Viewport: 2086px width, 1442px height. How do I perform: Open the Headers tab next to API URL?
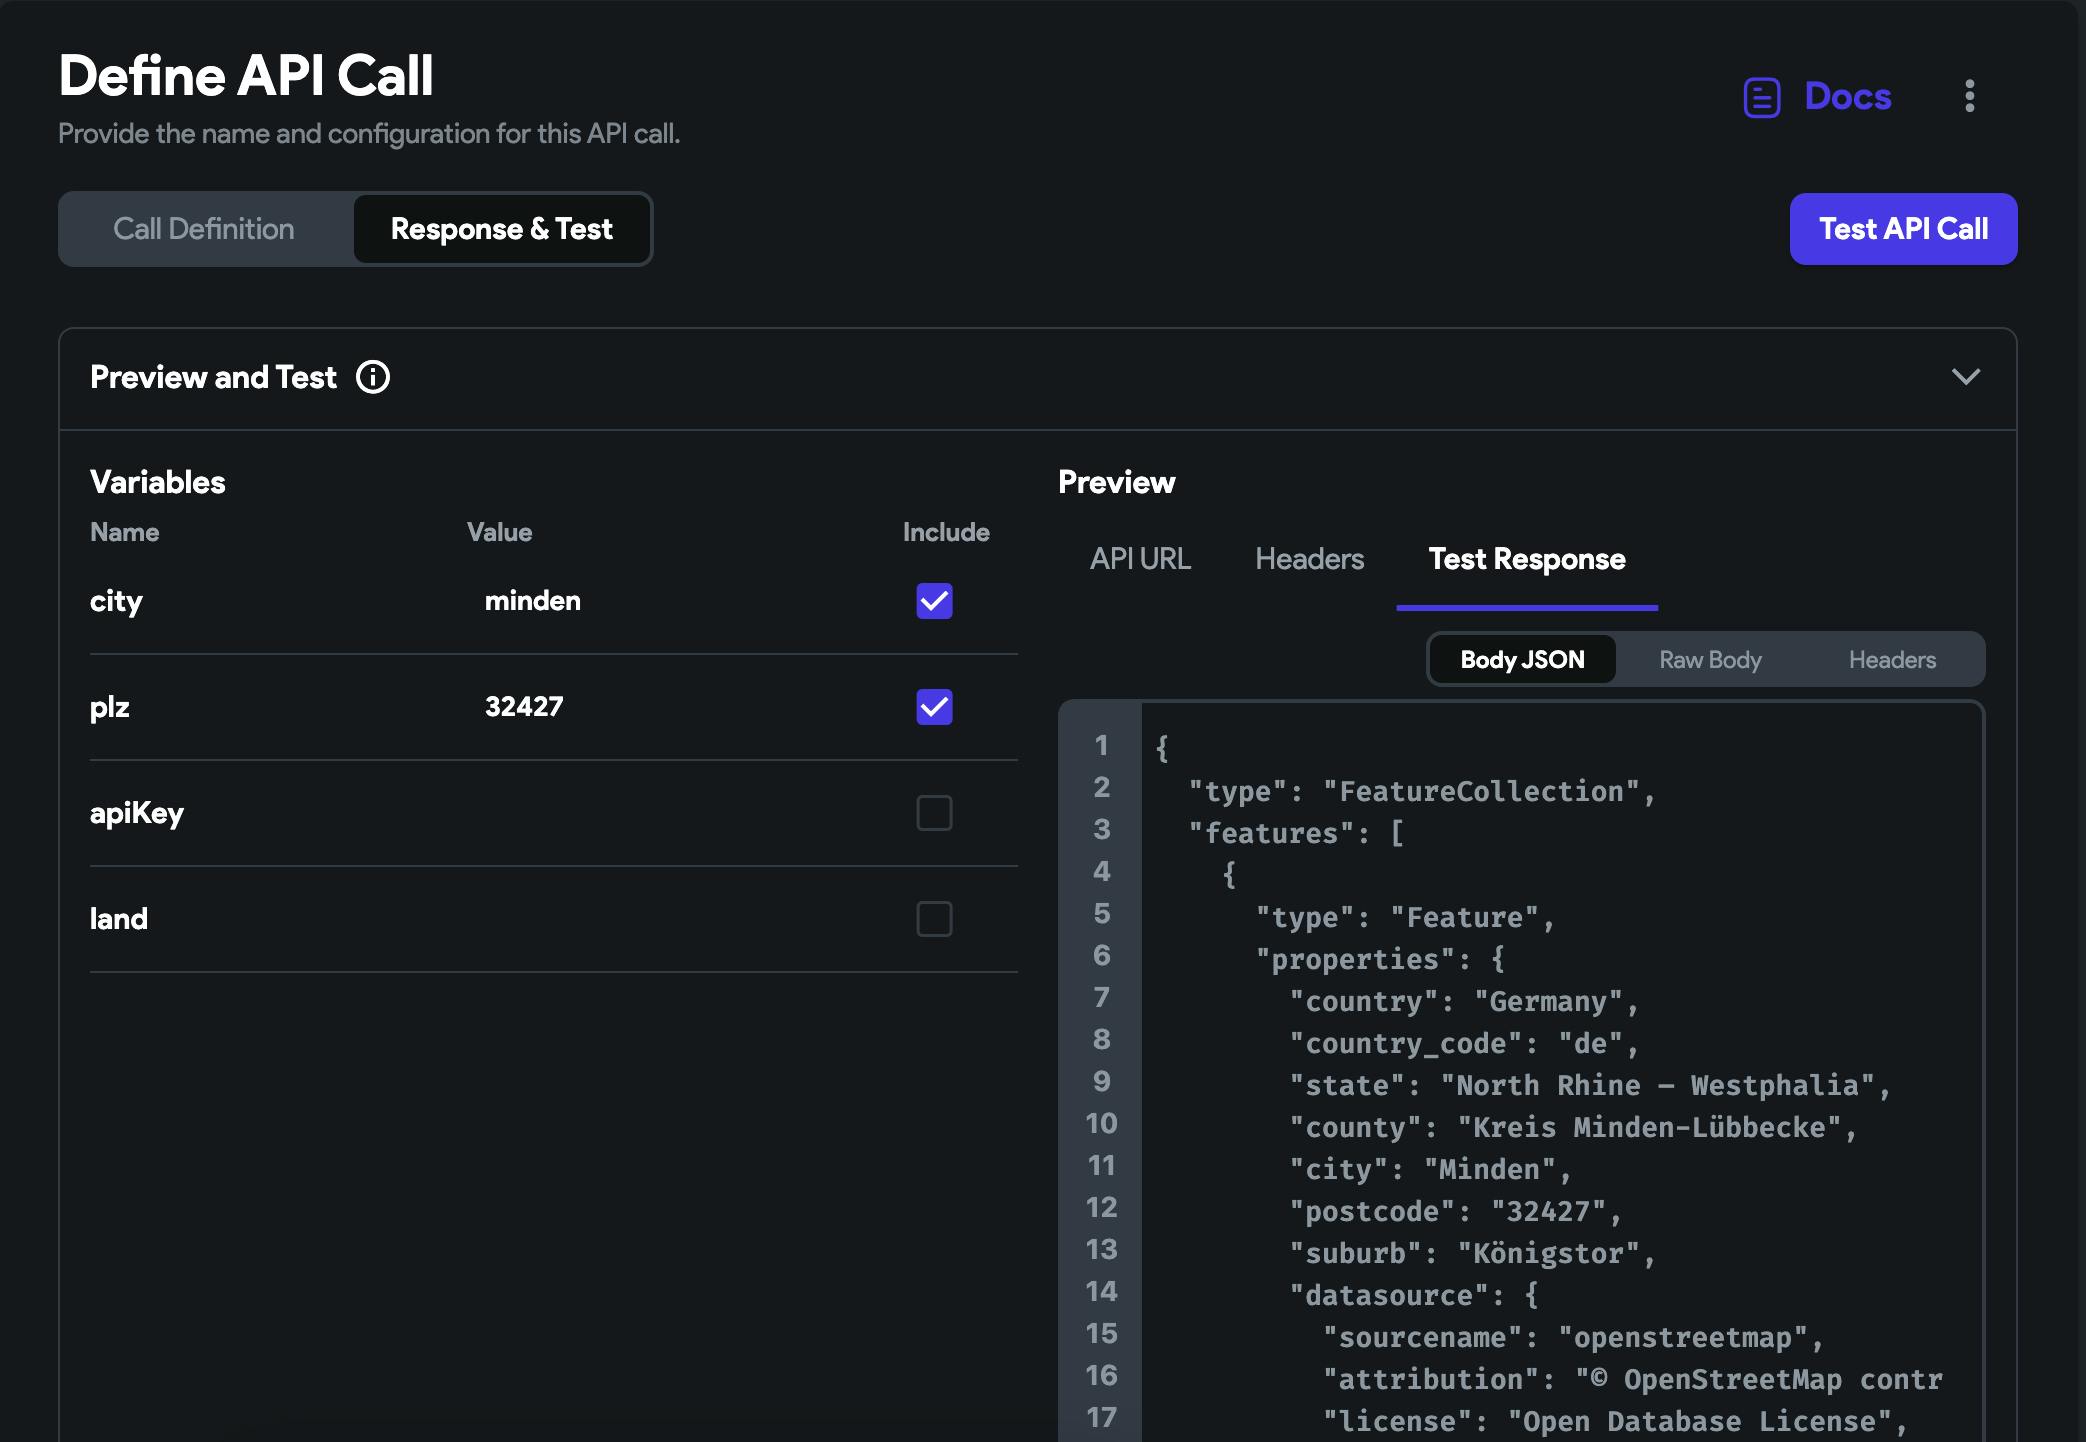(x=1309, y=559)
